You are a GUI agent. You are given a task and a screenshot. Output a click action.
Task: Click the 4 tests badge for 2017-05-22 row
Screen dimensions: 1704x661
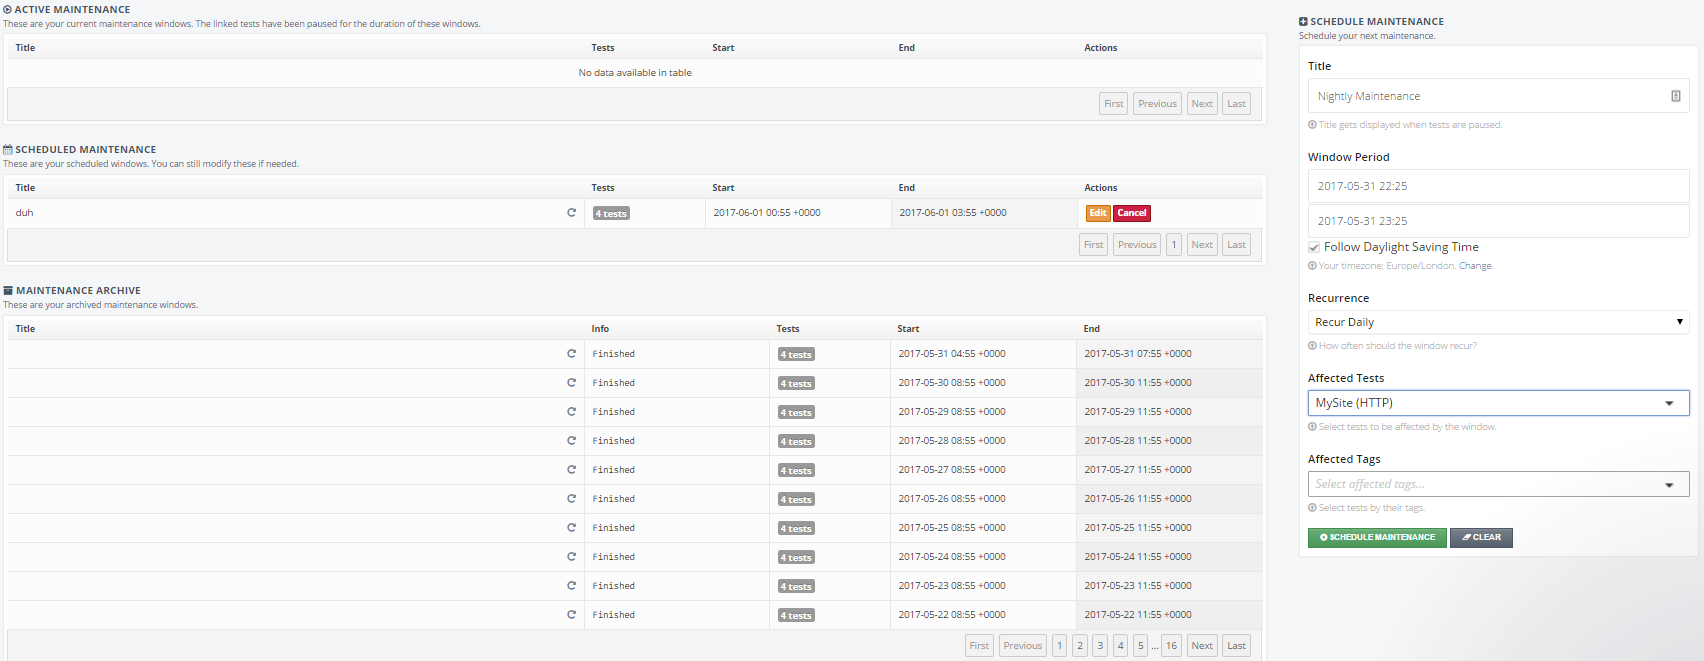click(796, 616)
